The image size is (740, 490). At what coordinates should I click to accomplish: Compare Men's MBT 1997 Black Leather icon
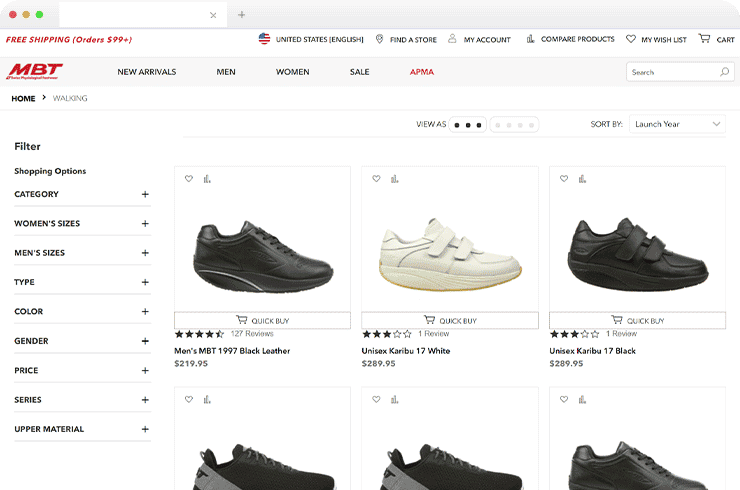click(x=207, y=178)
